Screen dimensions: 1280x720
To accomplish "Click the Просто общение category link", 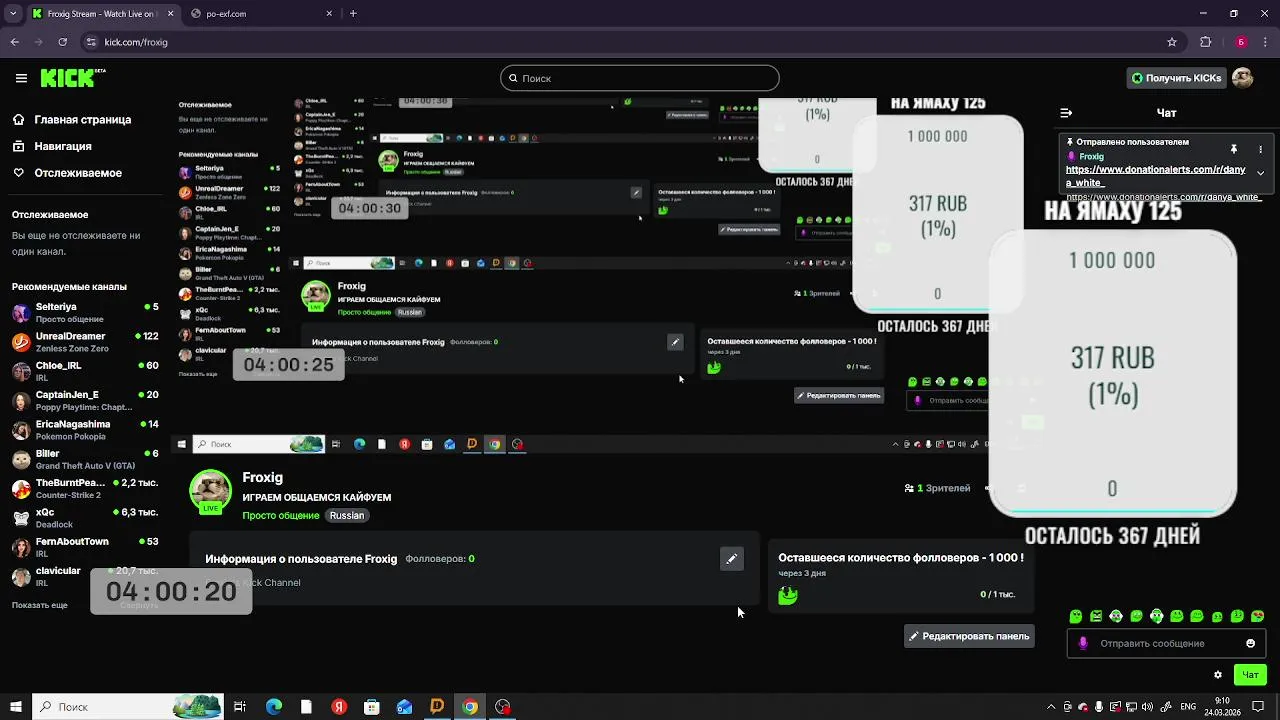I will pos(281,516).
